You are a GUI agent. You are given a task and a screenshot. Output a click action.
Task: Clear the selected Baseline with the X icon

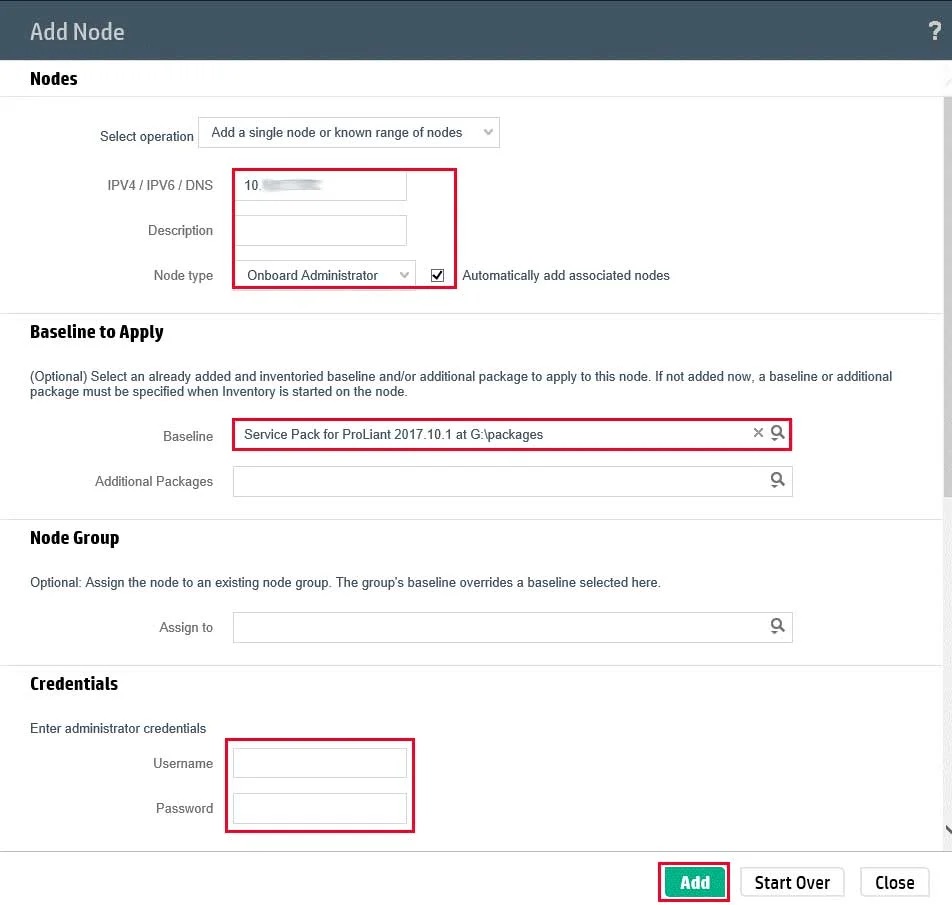point(758,433)
